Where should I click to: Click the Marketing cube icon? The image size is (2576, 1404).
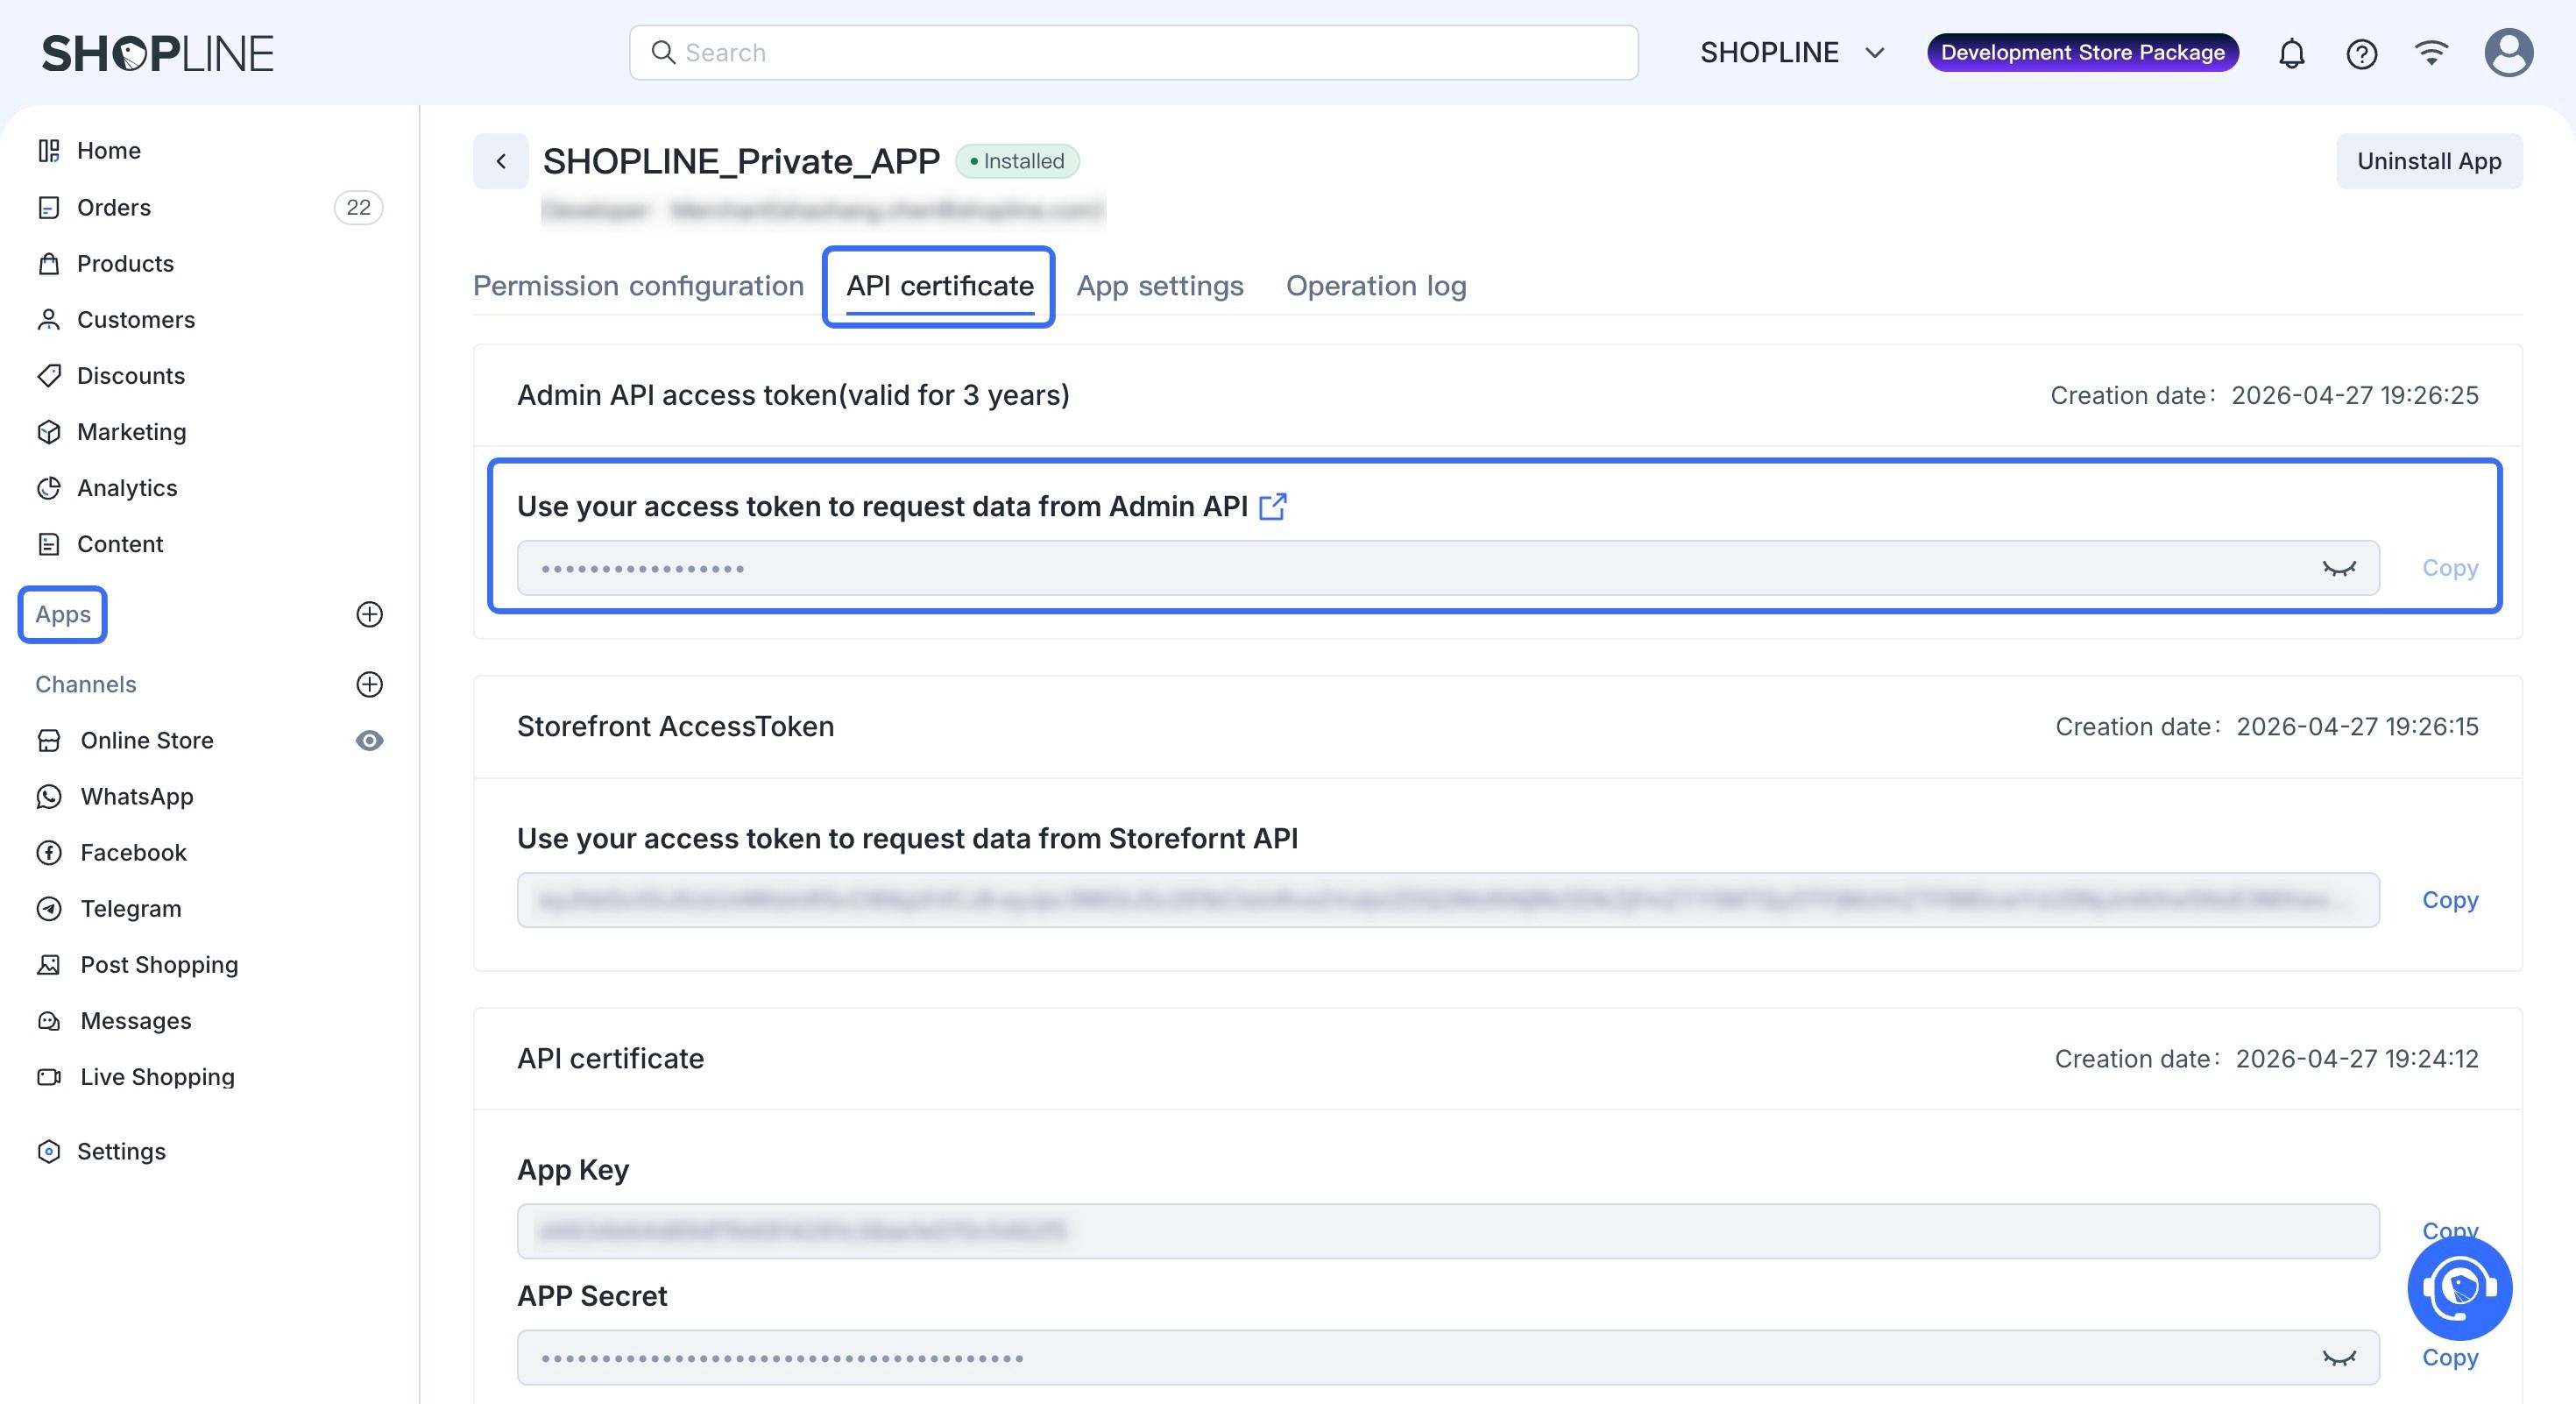49,431
